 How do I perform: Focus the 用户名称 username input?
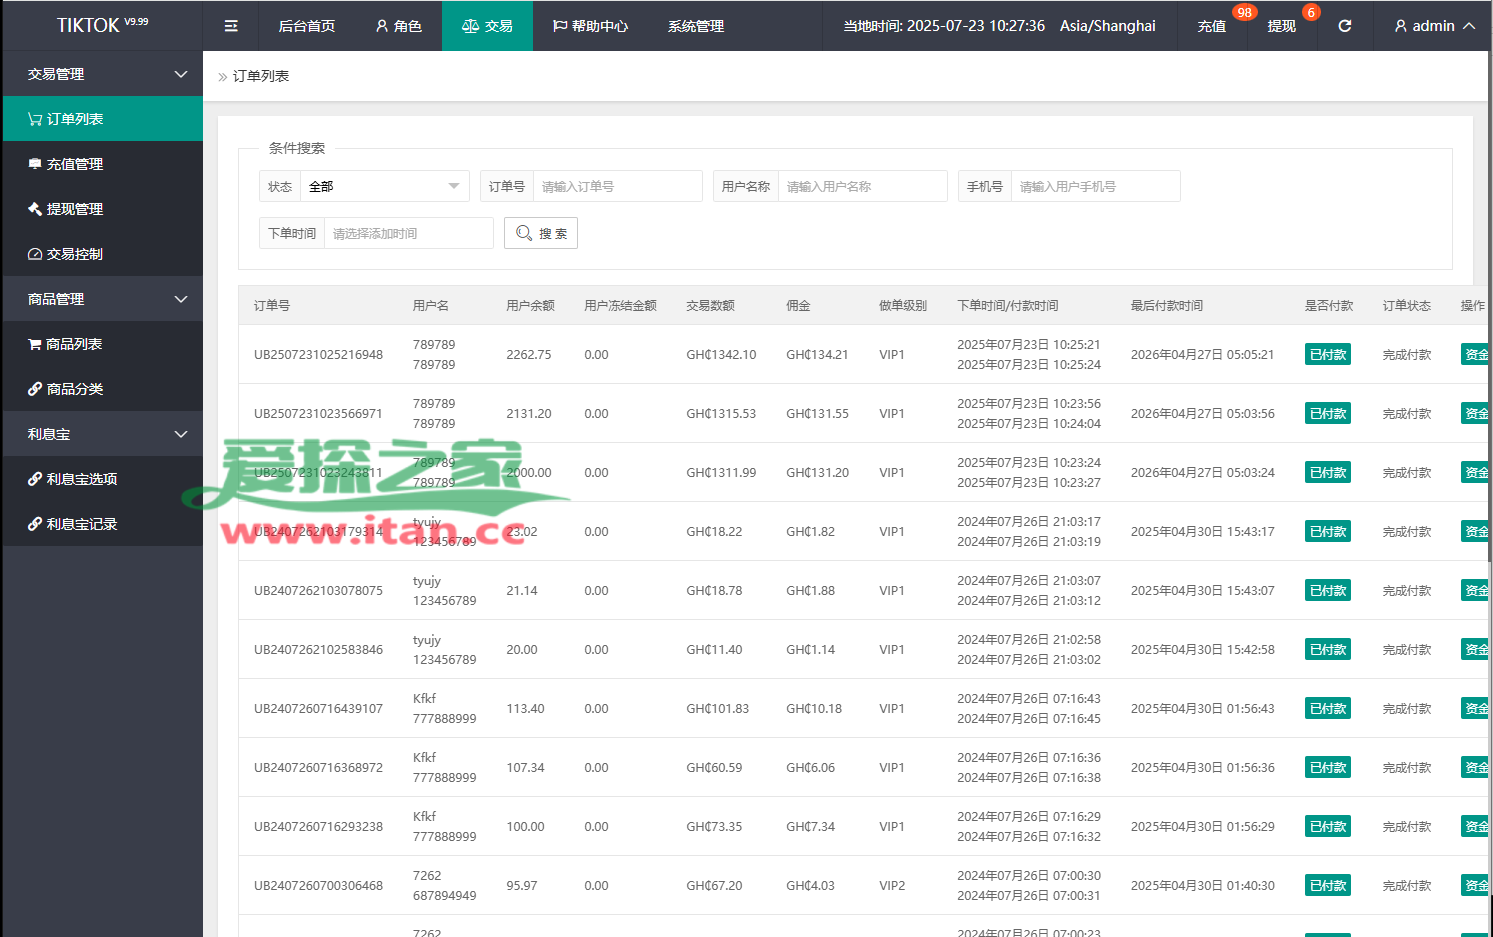[x=862, y=186]
